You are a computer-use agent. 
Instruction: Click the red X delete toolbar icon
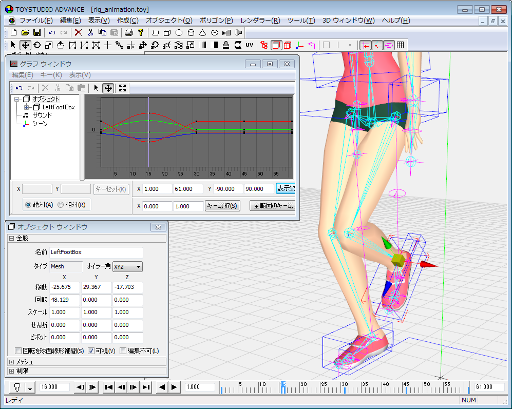(78, 33)
